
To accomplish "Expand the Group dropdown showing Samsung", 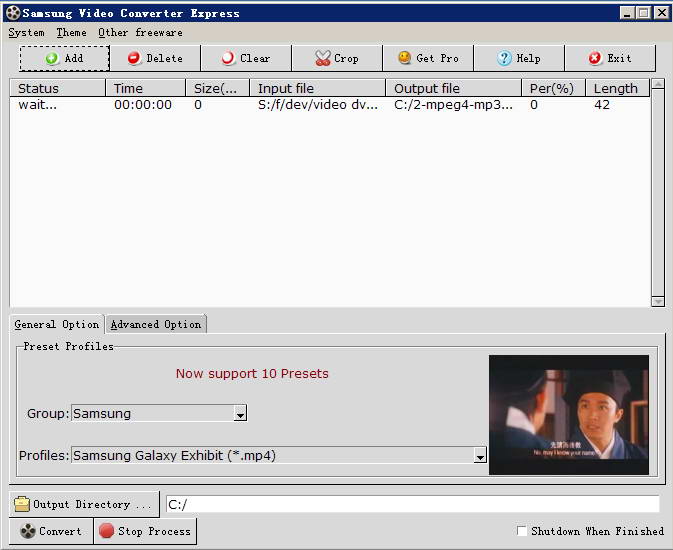I will tap(240, 414).
